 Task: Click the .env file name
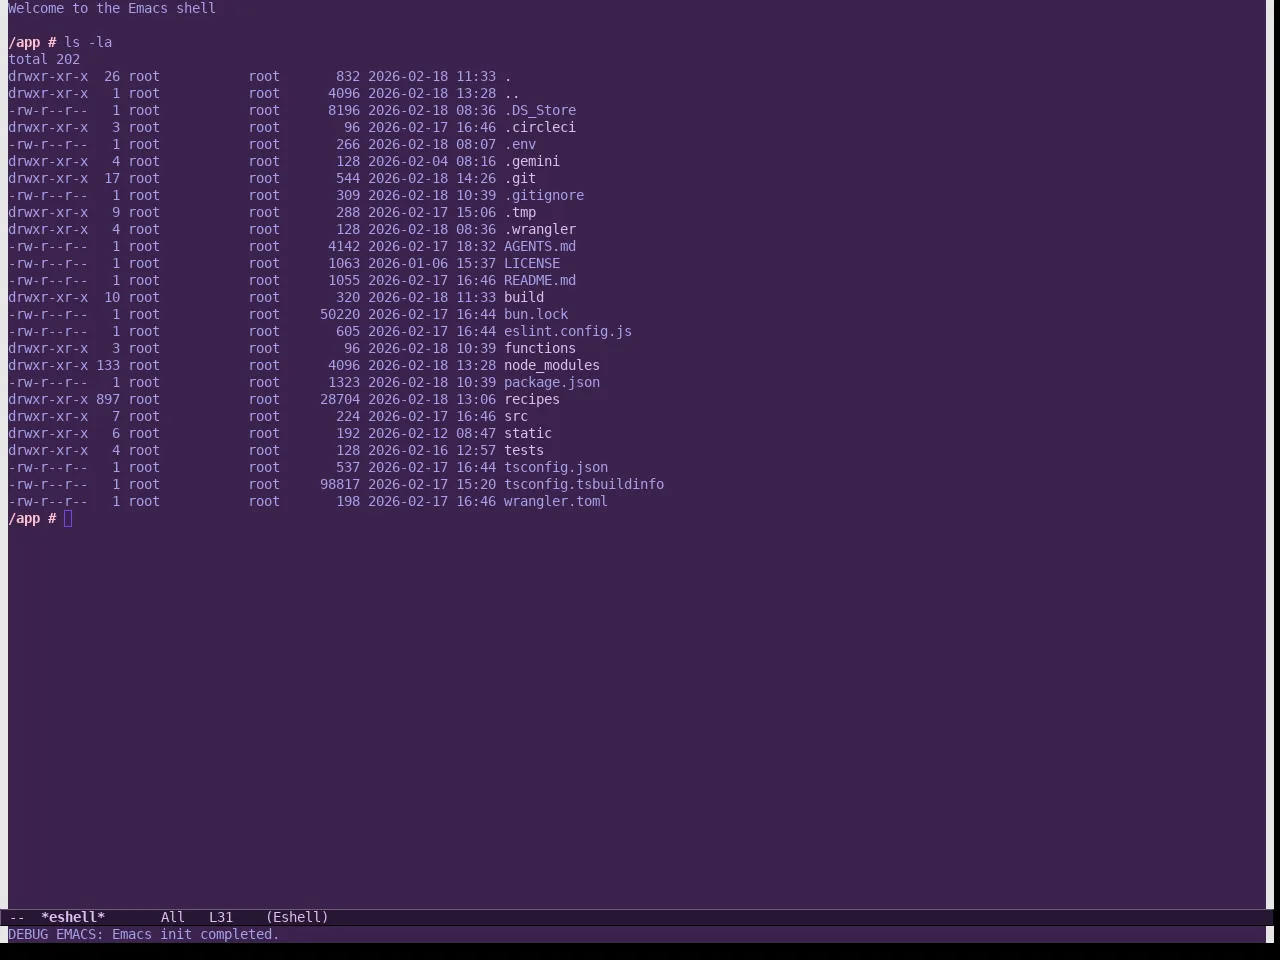[x=520, y=144]
